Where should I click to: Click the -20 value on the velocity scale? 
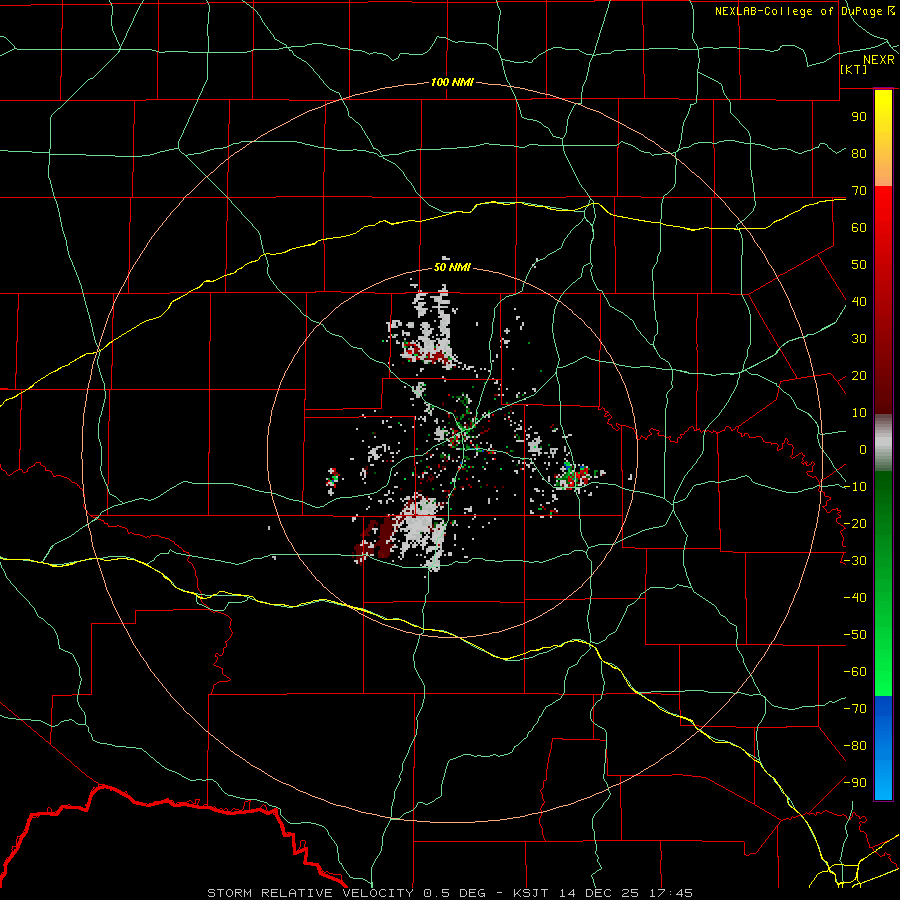coord(855,523)
